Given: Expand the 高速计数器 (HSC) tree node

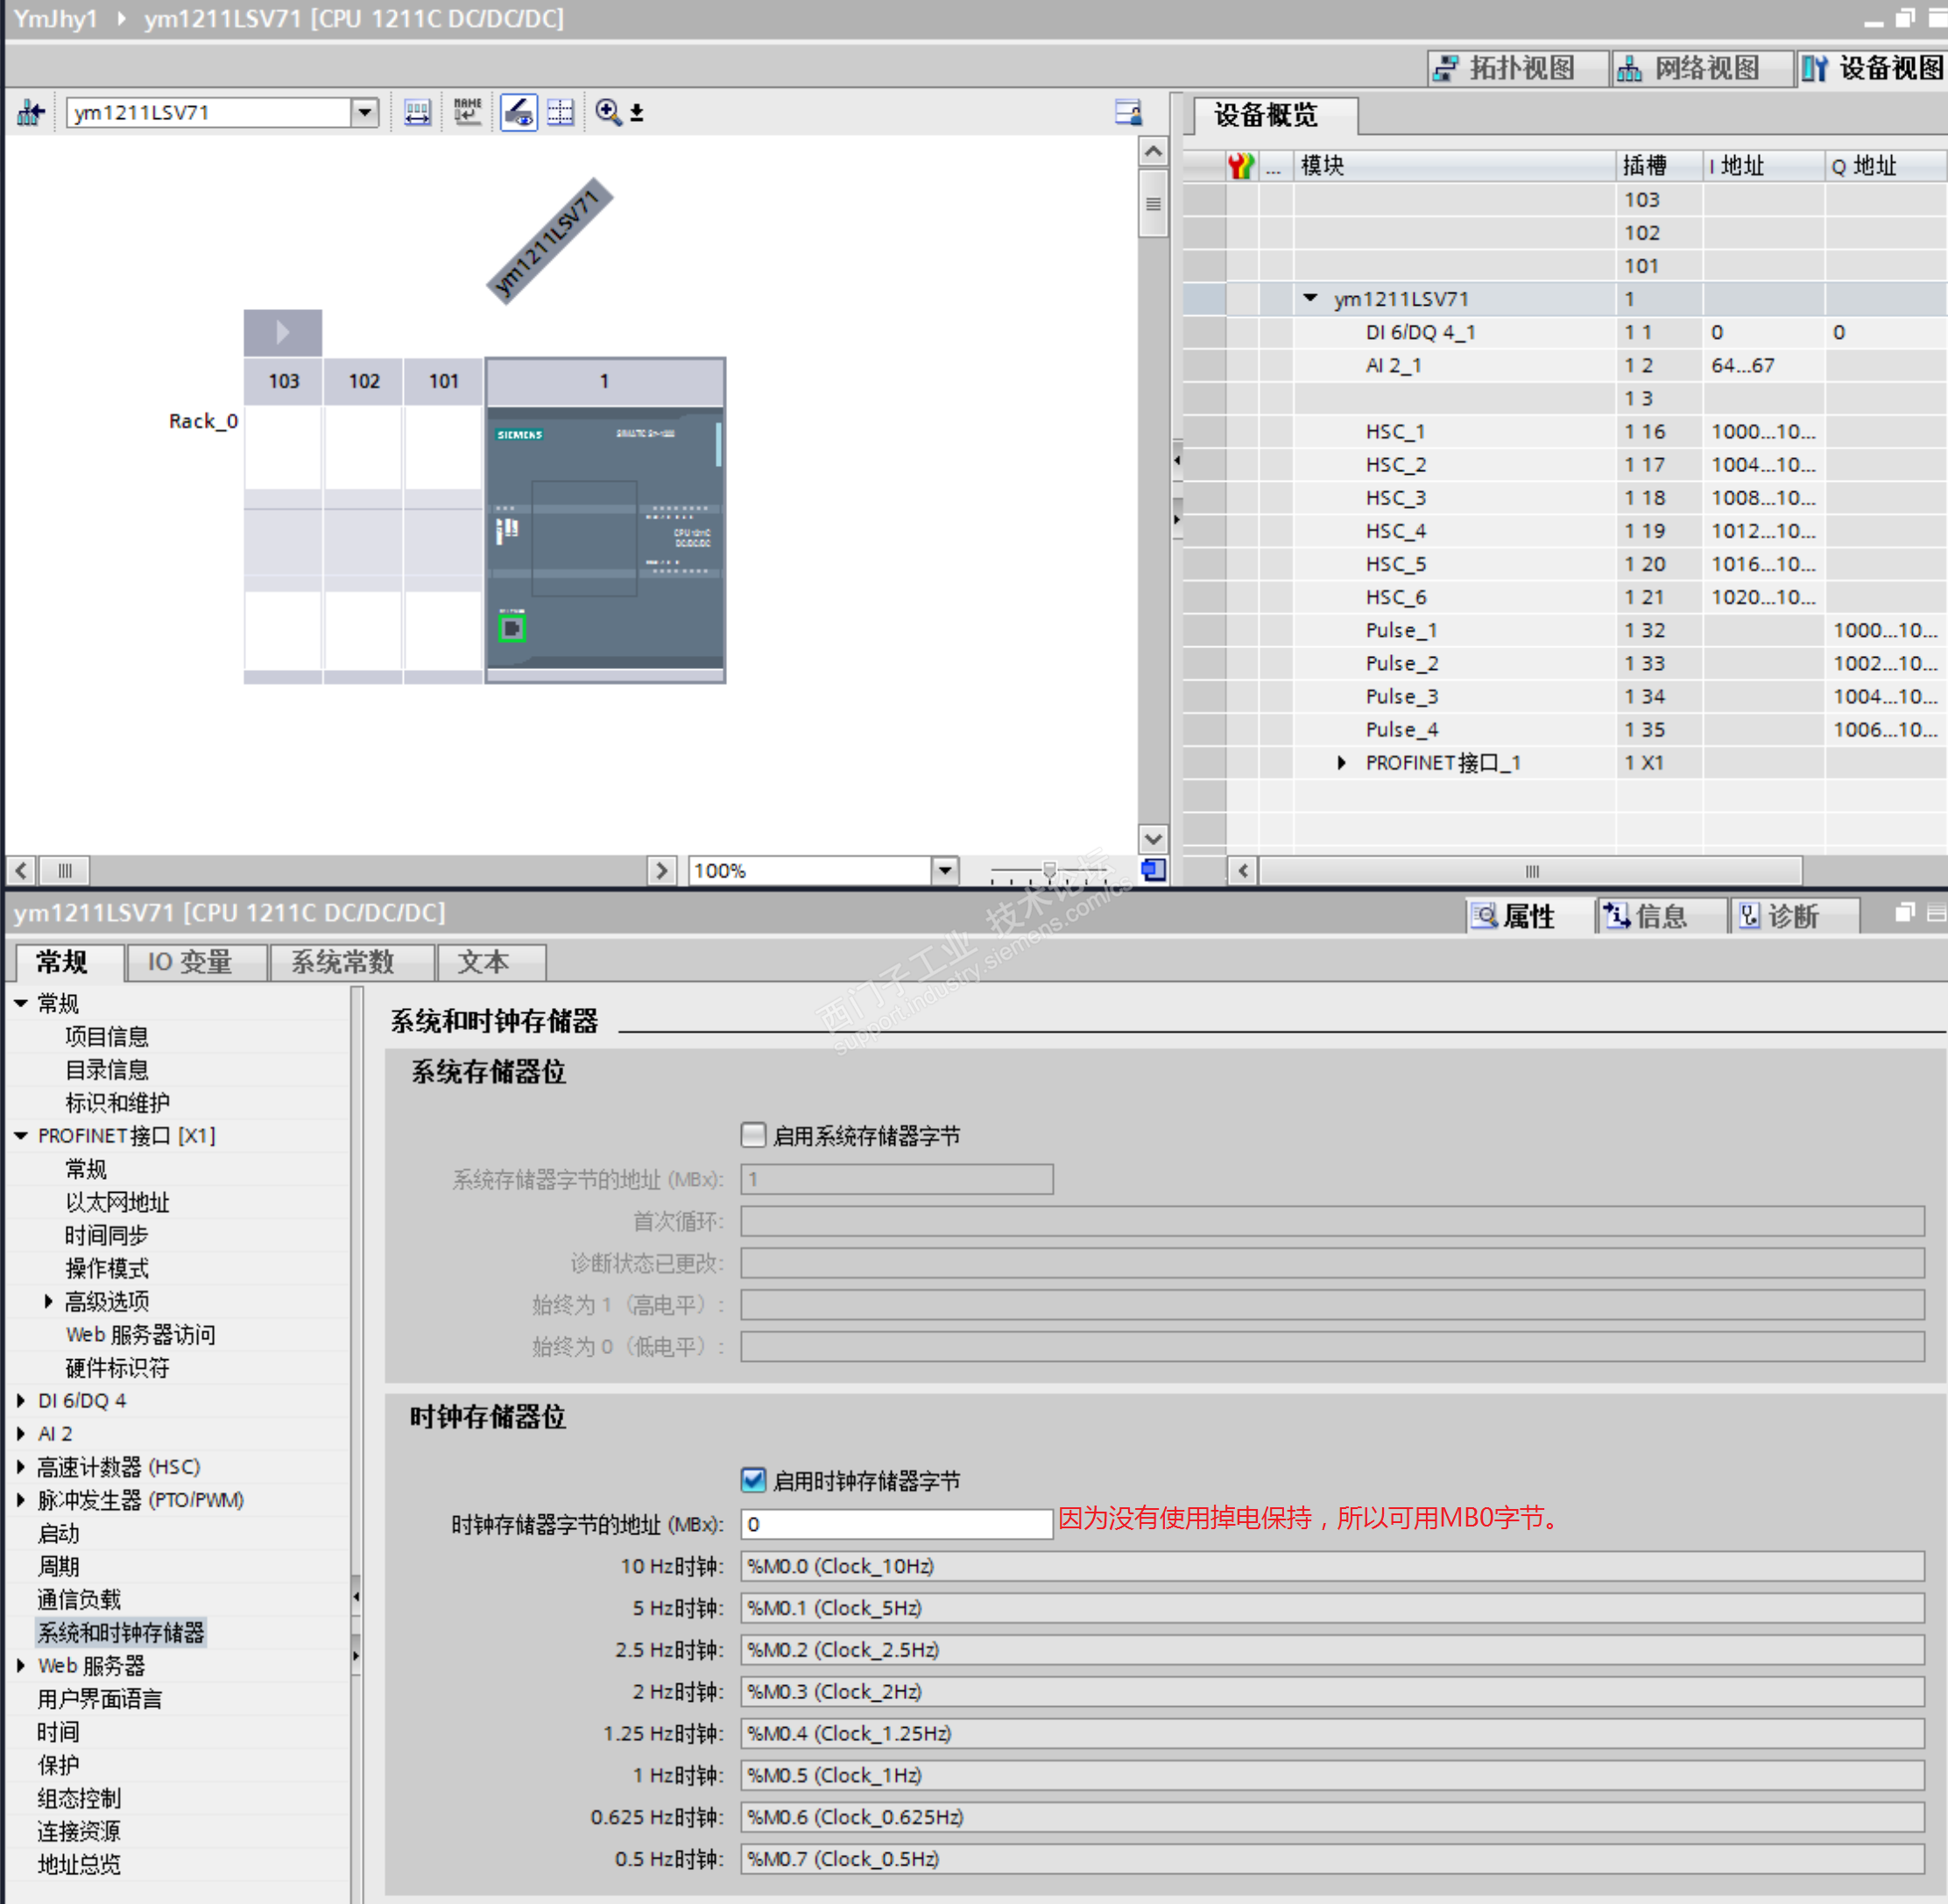Looking at the screenshot, I should tap(21, 1467).
